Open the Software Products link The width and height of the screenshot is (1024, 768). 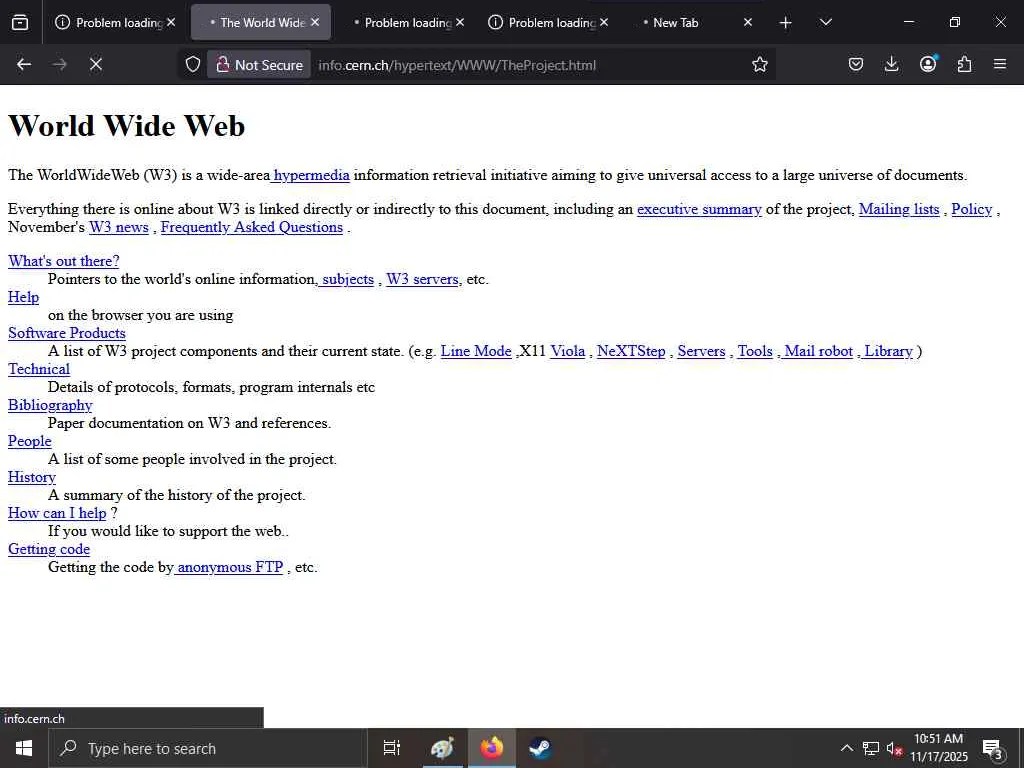[67, 333]
